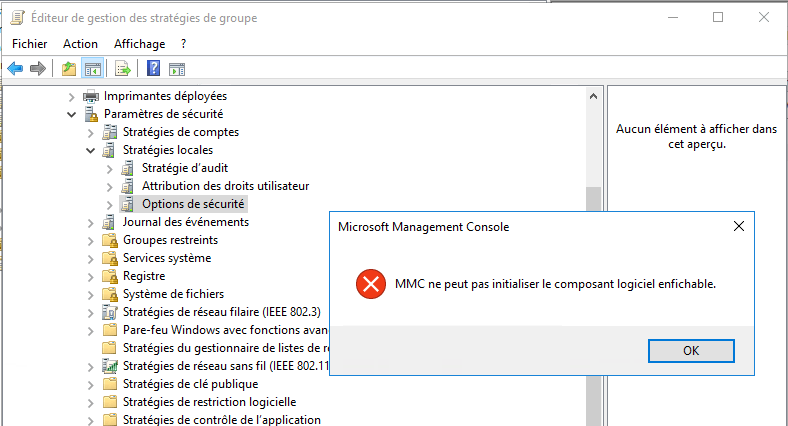The width and height of the screenshot is (788, 426).
Task: Select Stratégies de contrôle de l'application
Action: pos(222,420)
